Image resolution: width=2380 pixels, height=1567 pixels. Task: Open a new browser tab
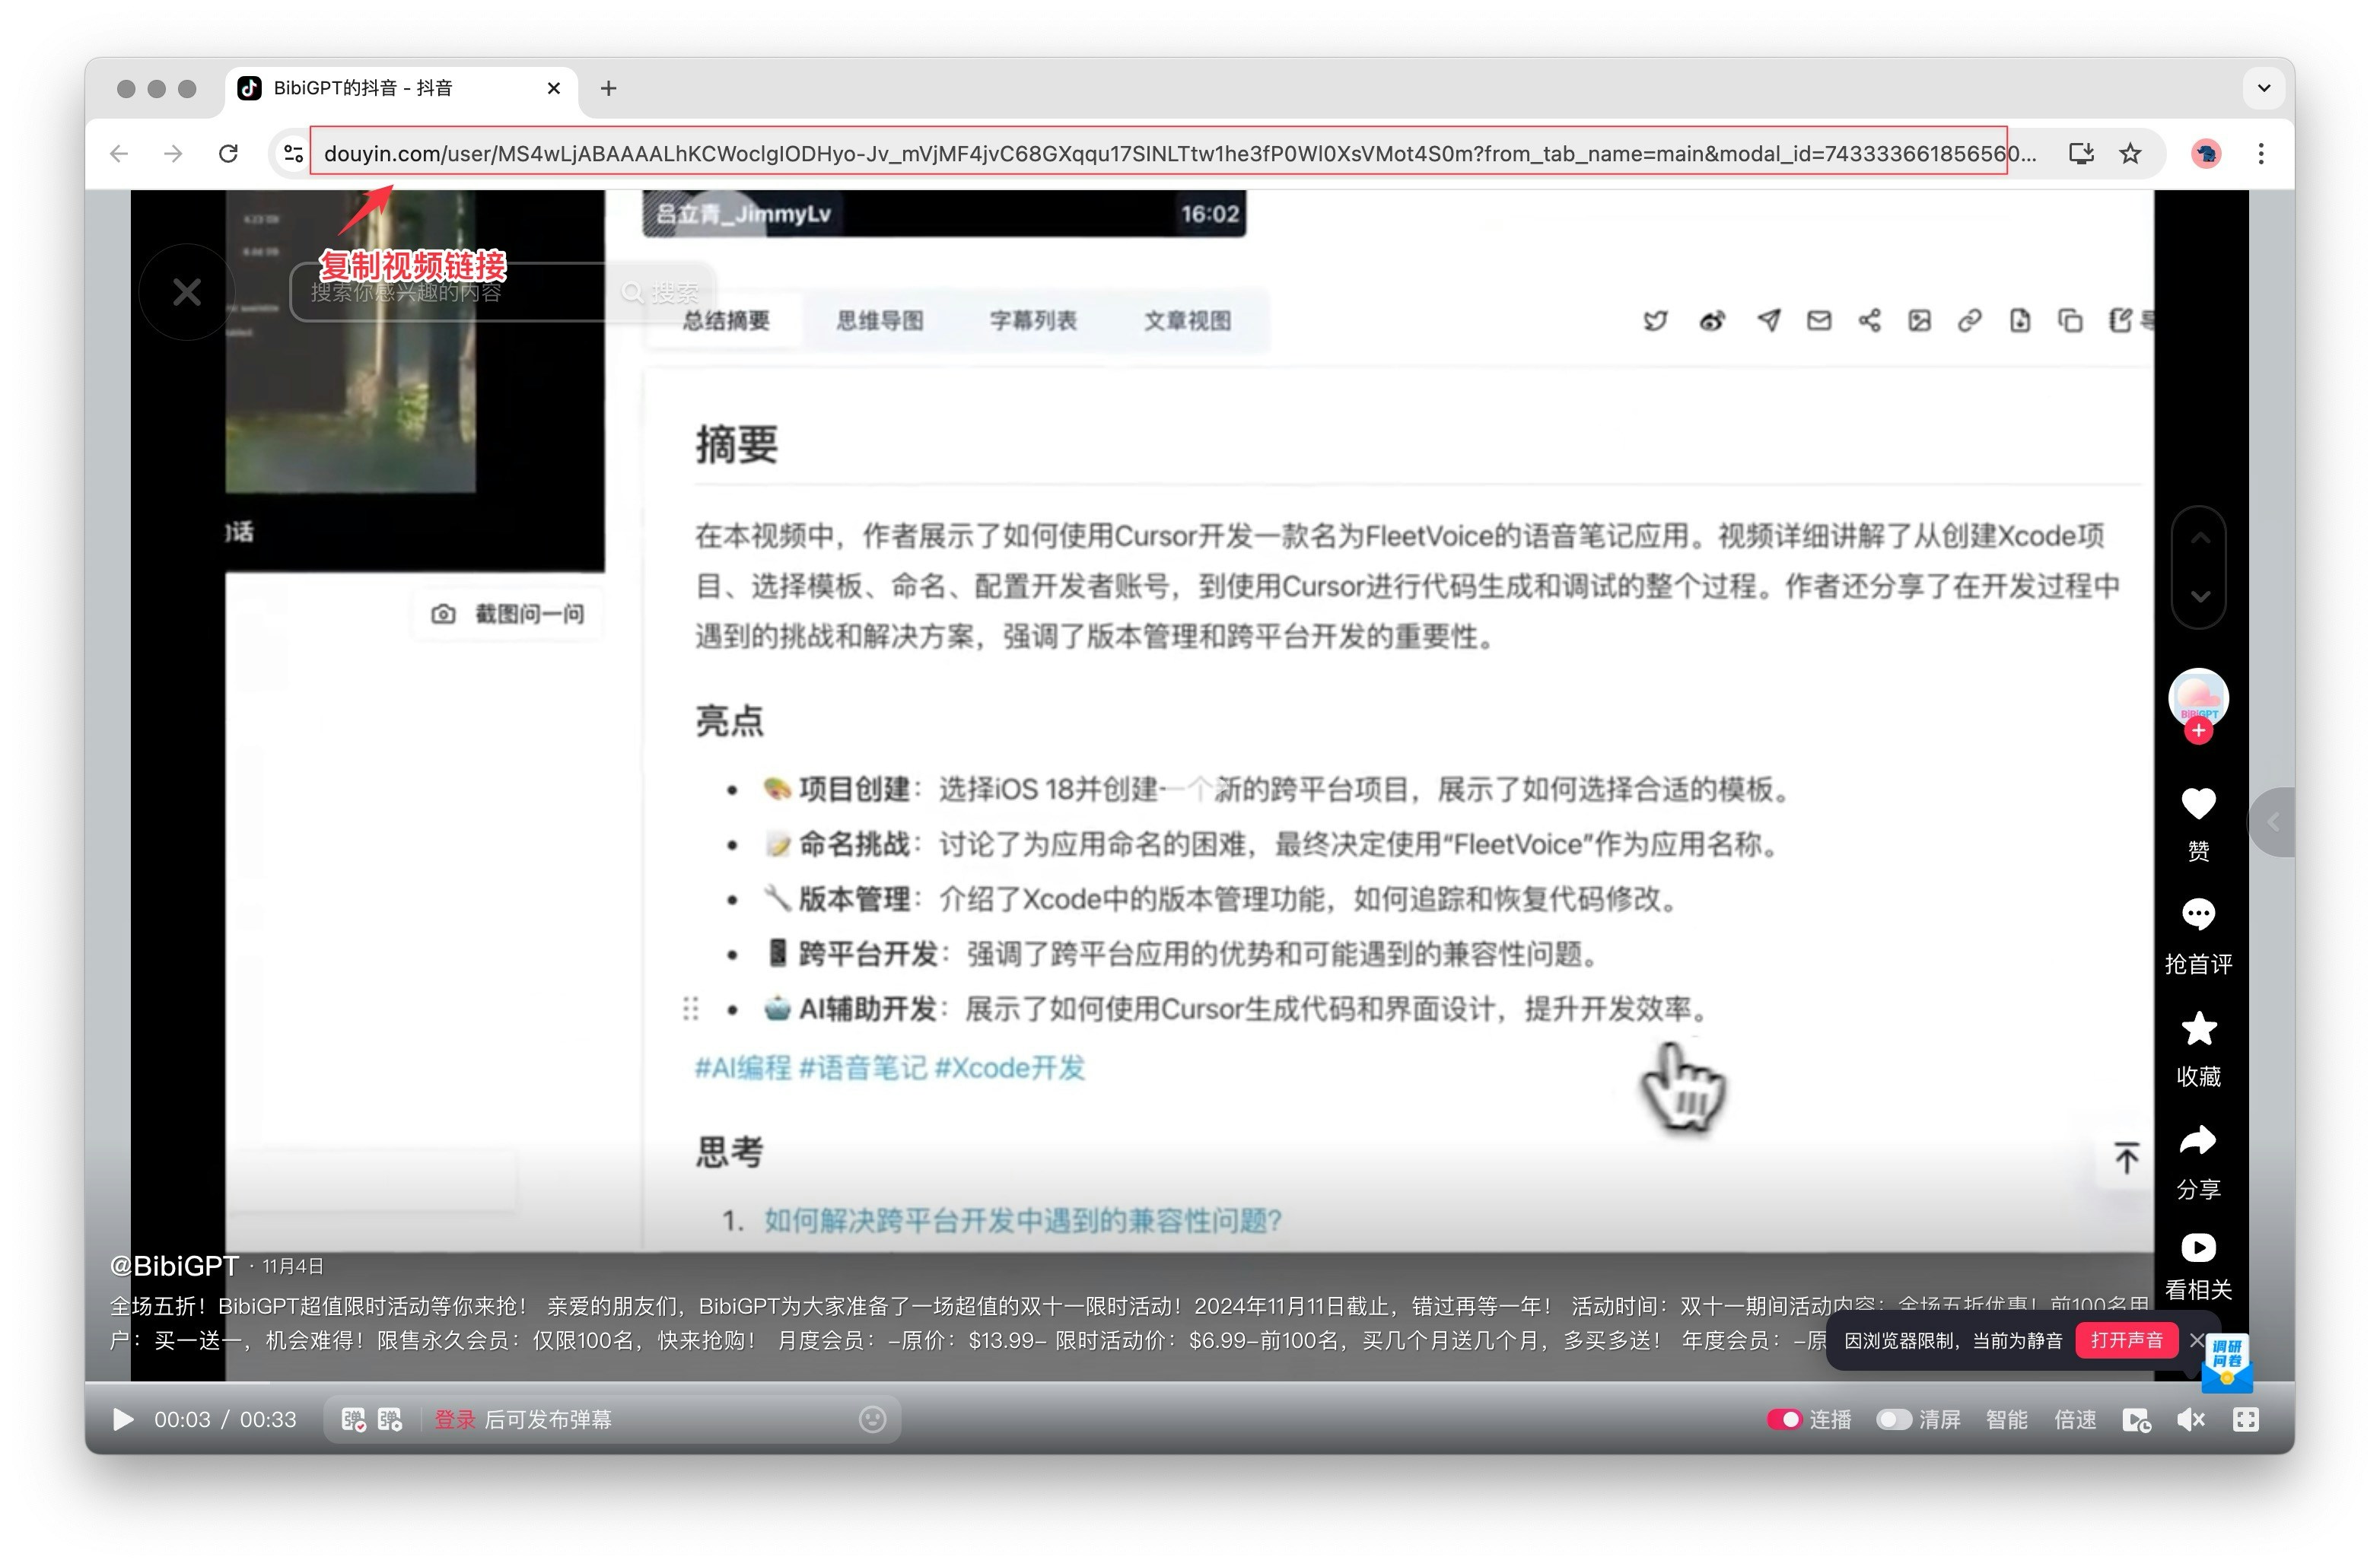(x=608, y=88)
